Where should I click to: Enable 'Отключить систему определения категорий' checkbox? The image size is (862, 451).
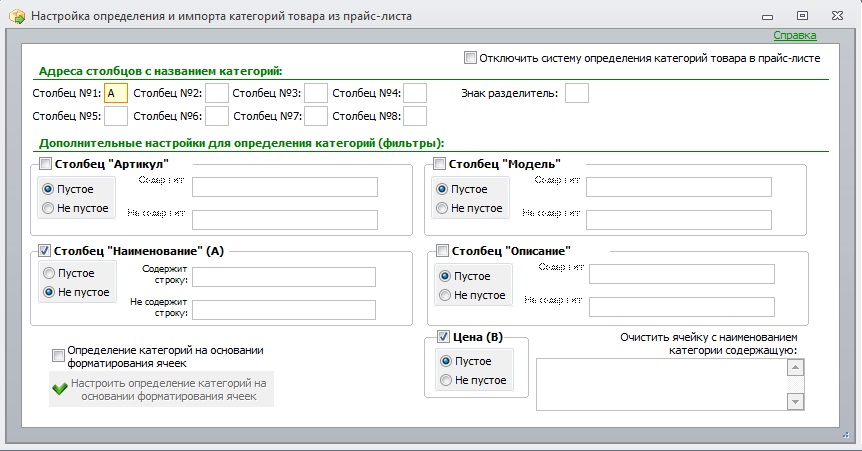470,58
